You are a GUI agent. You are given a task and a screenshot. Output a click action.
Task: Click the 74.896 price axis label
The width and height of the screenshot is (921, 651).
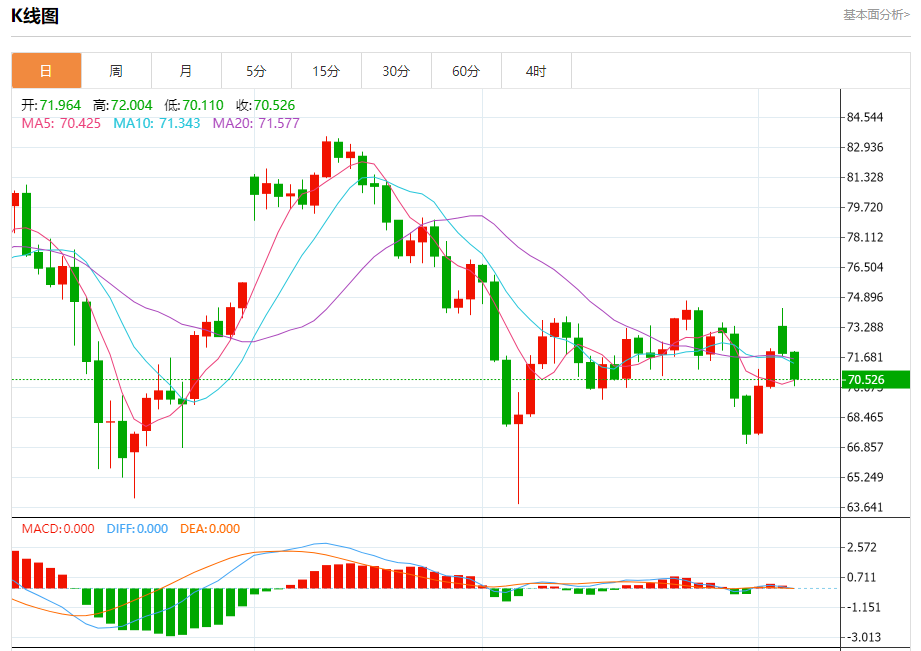point(865,297)
